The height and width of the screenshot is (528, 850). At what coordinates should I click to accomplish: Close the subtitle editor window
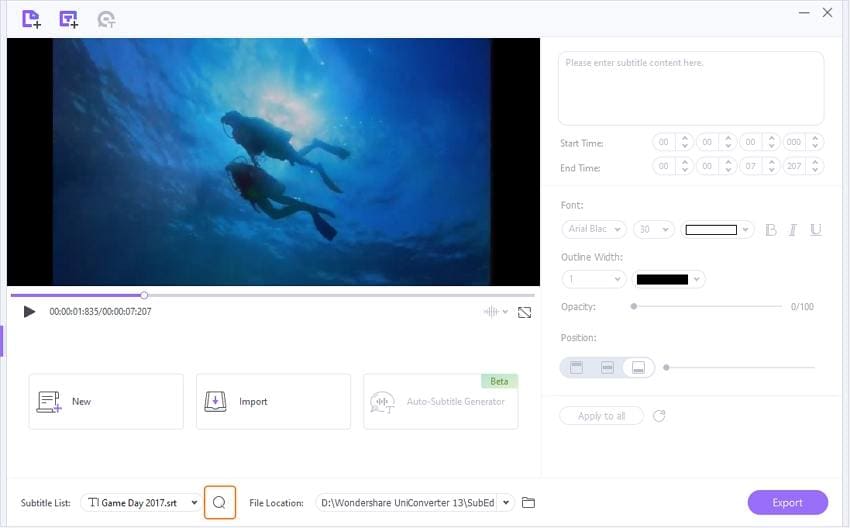pyautogui.click(x=827, y=12)
